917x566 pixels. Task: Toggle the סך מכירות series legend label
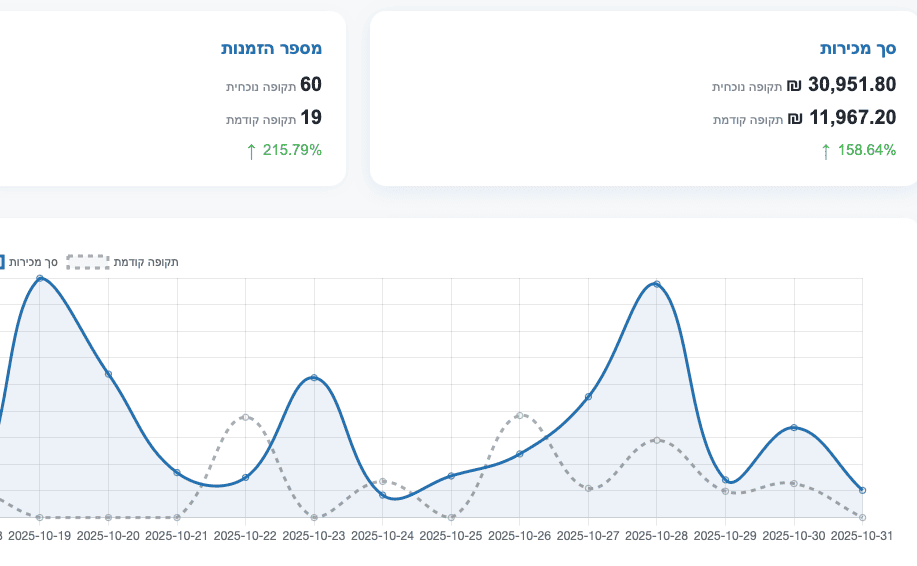(x=33, y=262)
